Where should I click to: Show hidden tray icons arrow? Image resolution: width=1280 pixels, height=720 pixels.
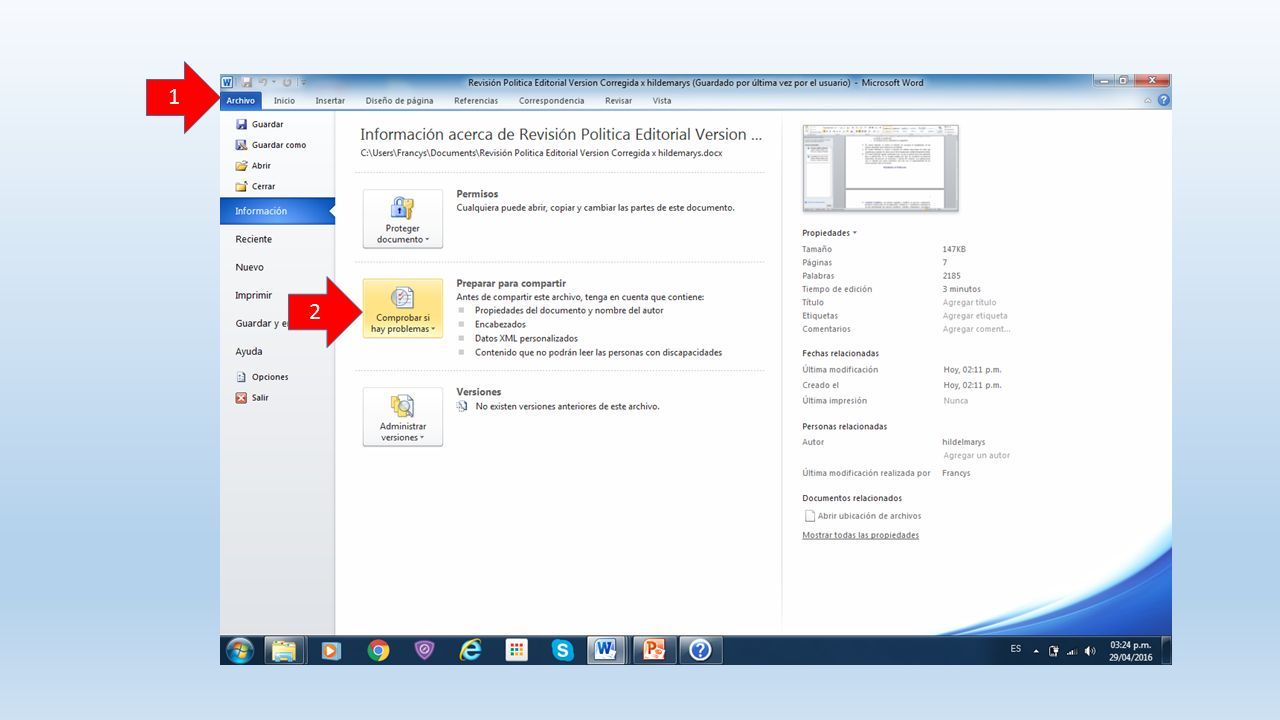[1037, 651]
